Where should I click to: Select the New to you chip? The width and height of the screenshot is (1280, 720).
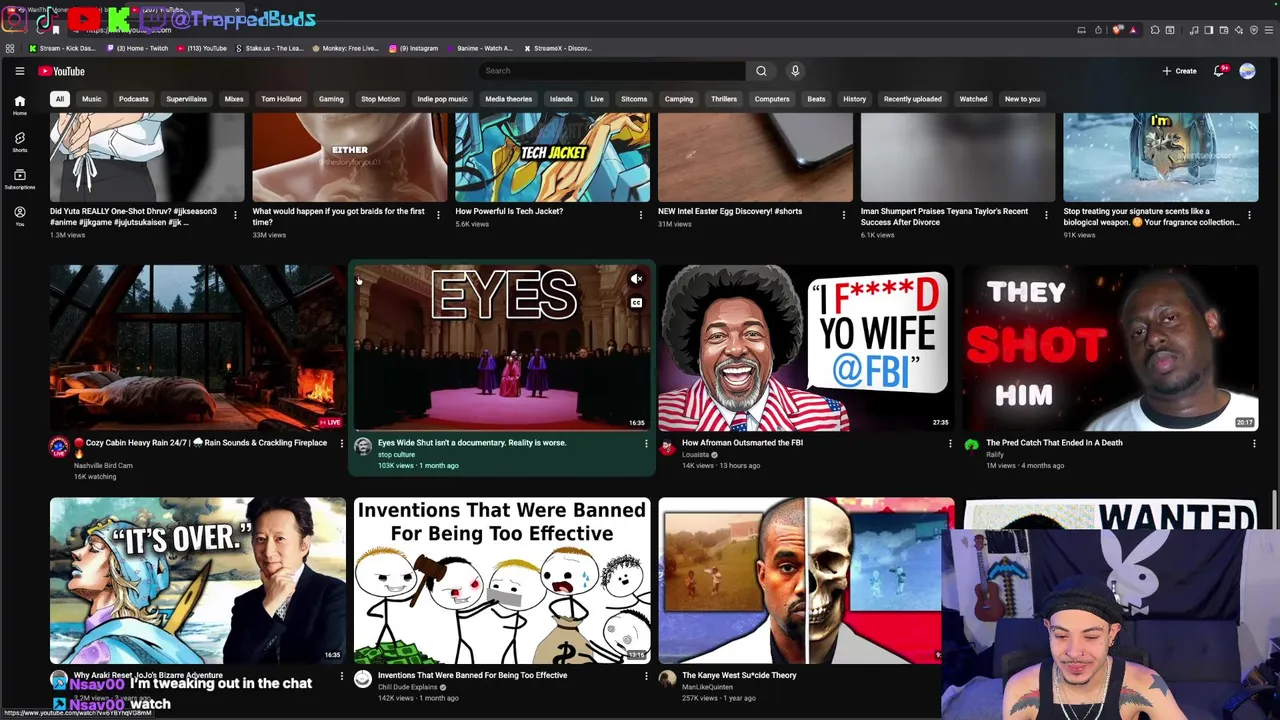1022,99
